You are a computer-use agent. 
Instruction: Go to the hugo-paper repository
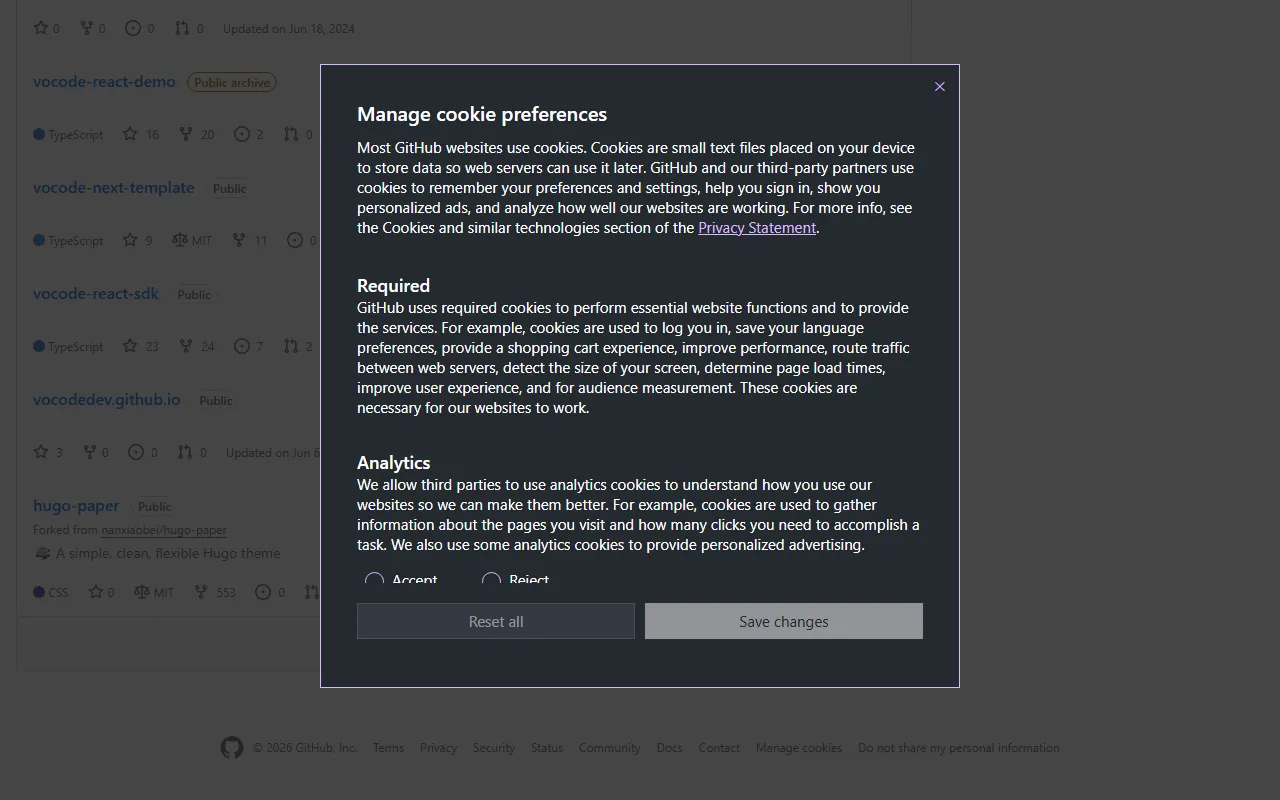point(76,506)
